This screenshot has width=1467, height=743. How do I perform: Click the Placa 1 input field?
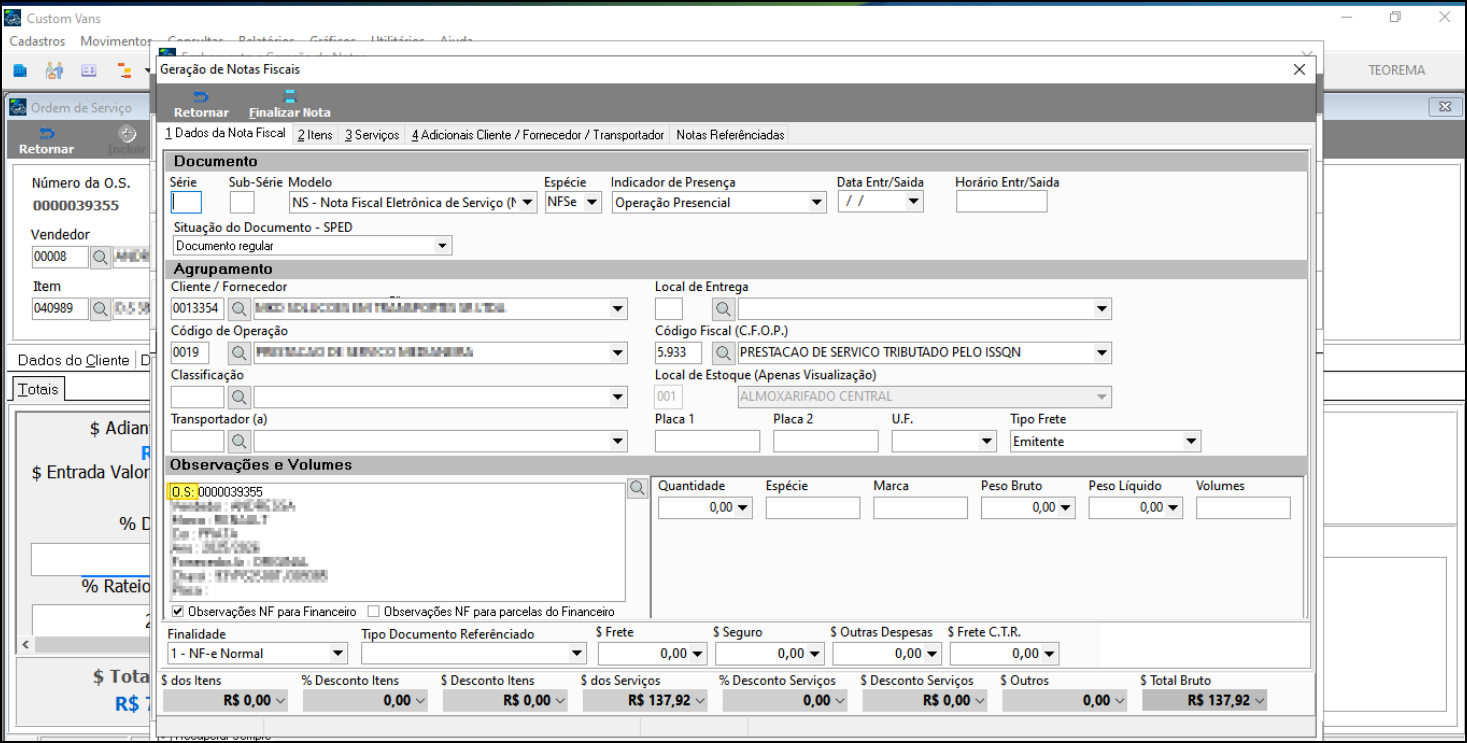[707, 441]
